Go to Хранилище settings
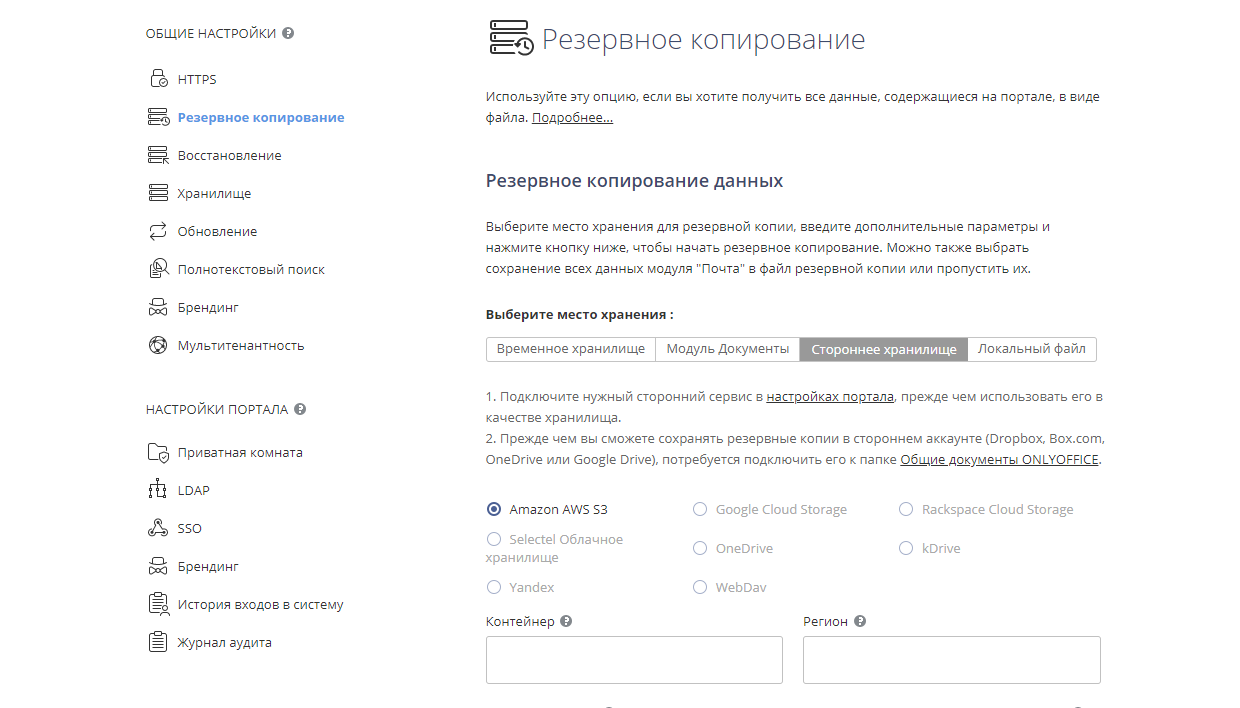 point(214,193)
